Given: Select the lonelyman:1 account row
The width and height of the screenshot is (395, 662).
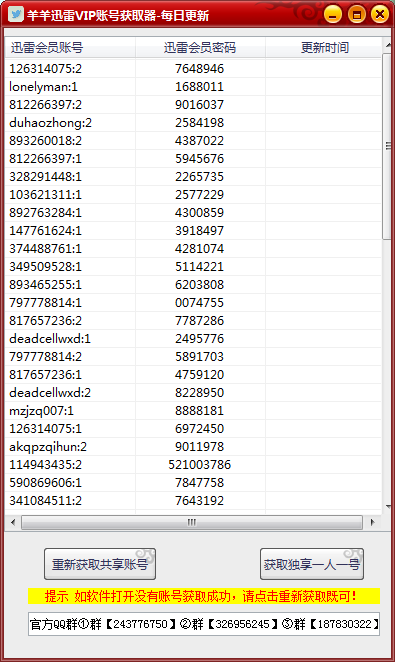Looking at the screenshot, I should tap(193, 87).
